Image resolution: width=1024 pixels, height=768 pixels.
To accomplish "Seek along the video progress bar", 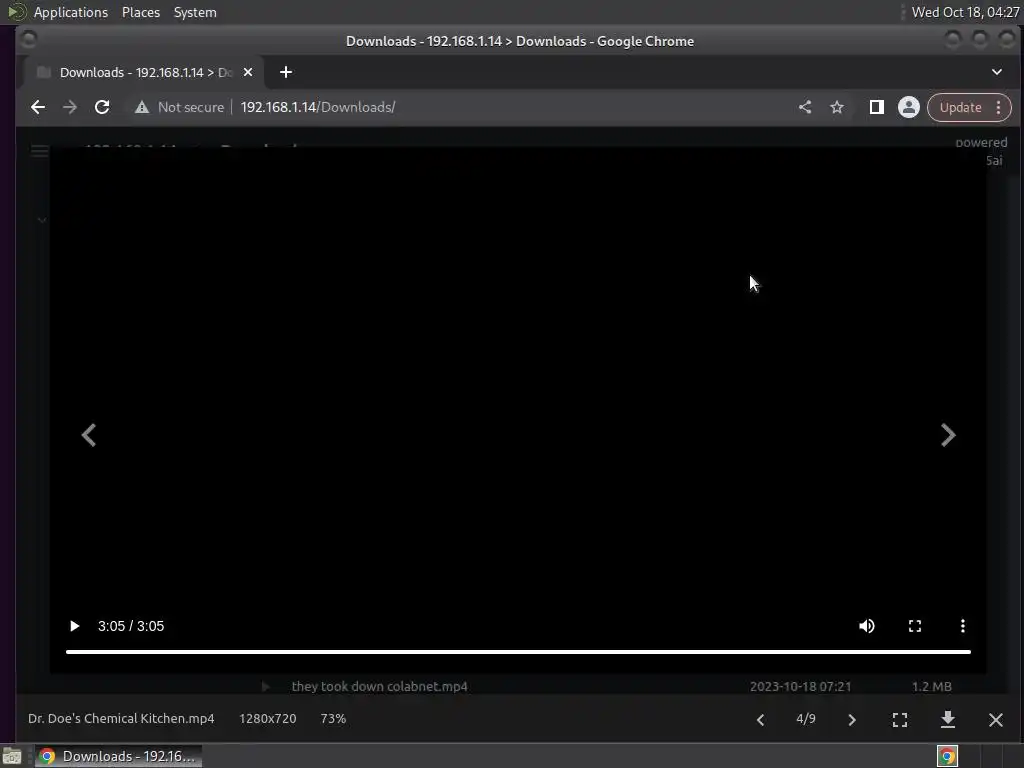I will 518,652.
